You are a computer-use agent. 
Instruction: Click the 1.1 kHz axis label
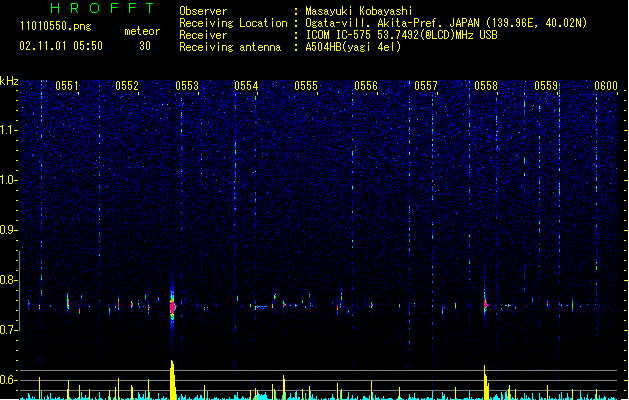9,130
